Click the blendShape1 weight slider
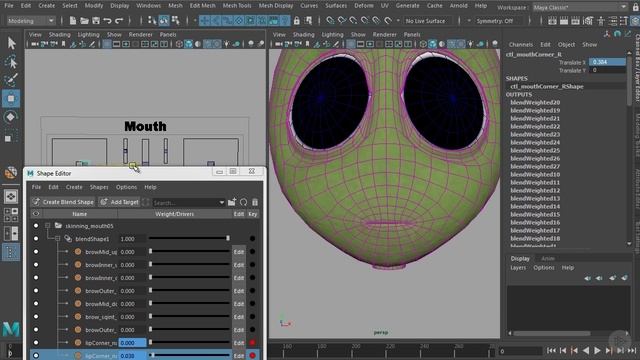 coord(189,238)
